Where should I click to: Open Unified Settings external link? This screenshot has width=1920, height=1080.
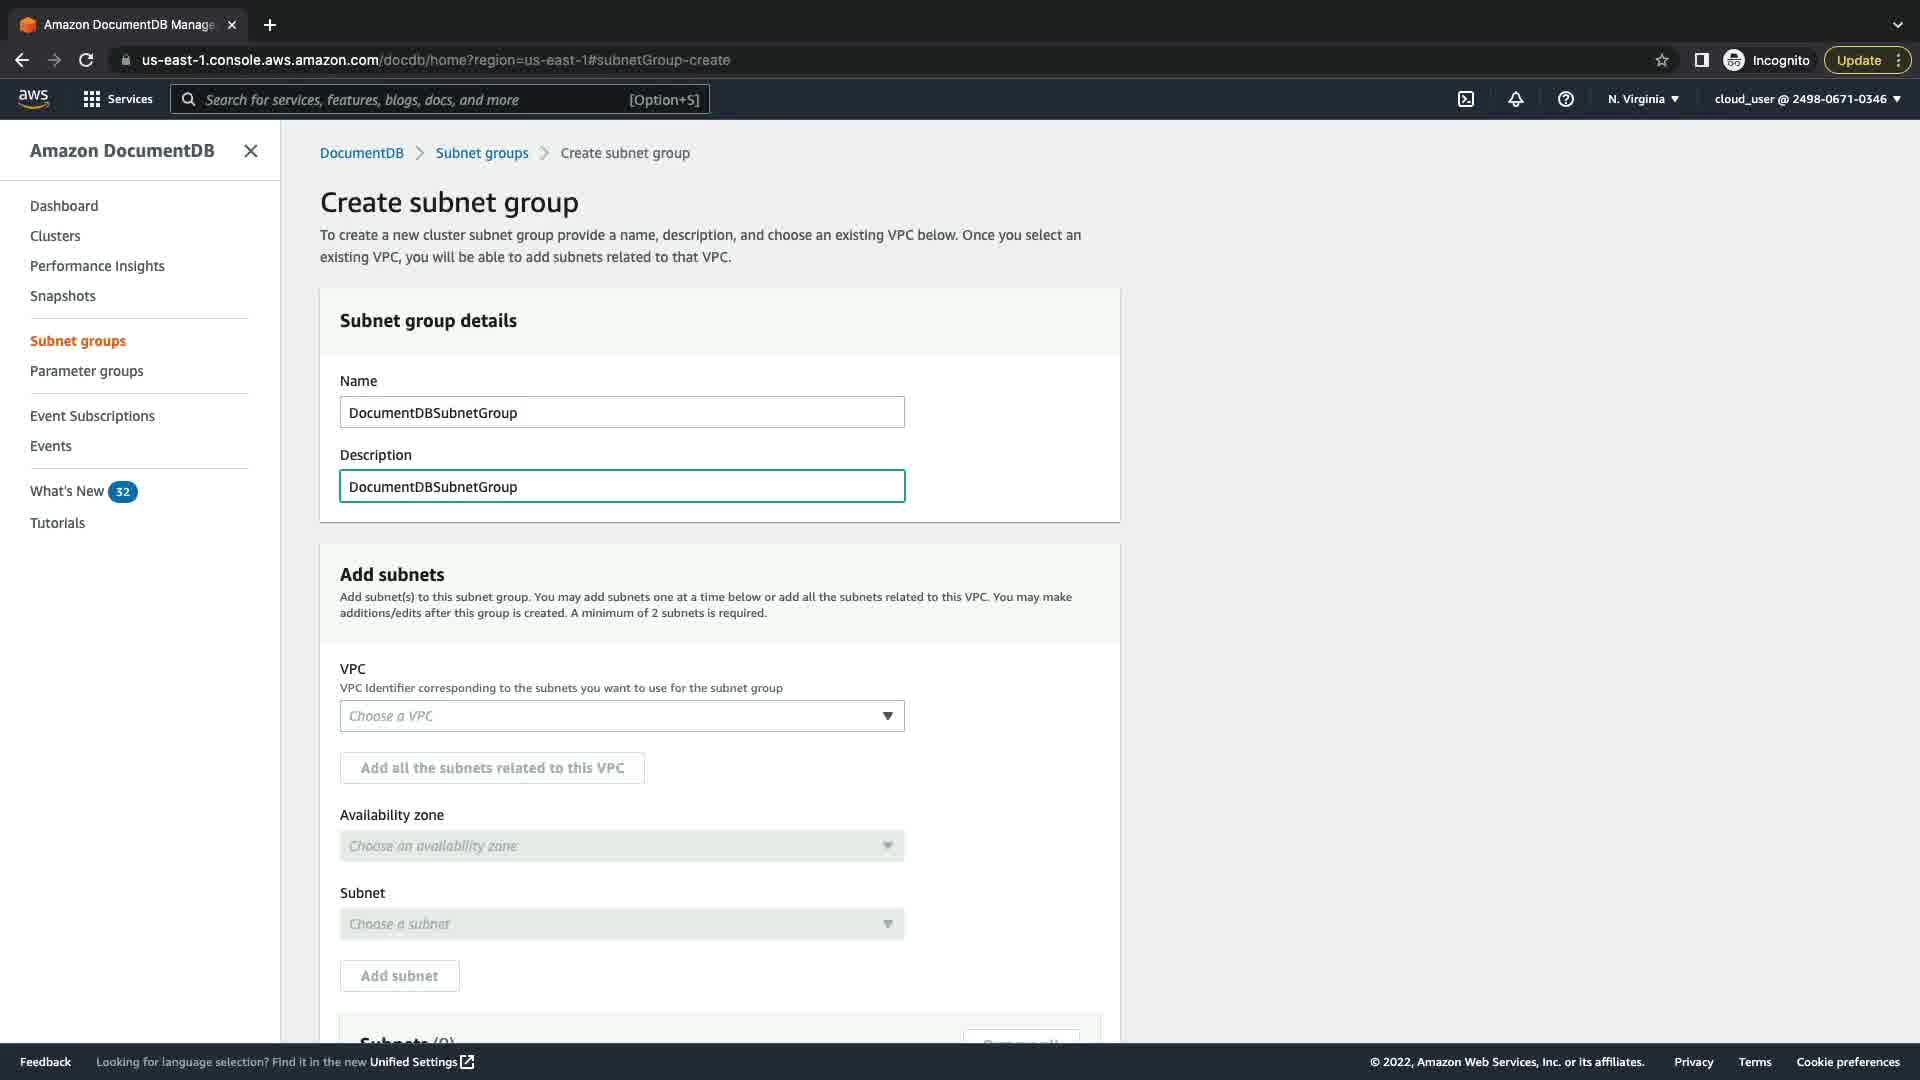pos(421,1062)
